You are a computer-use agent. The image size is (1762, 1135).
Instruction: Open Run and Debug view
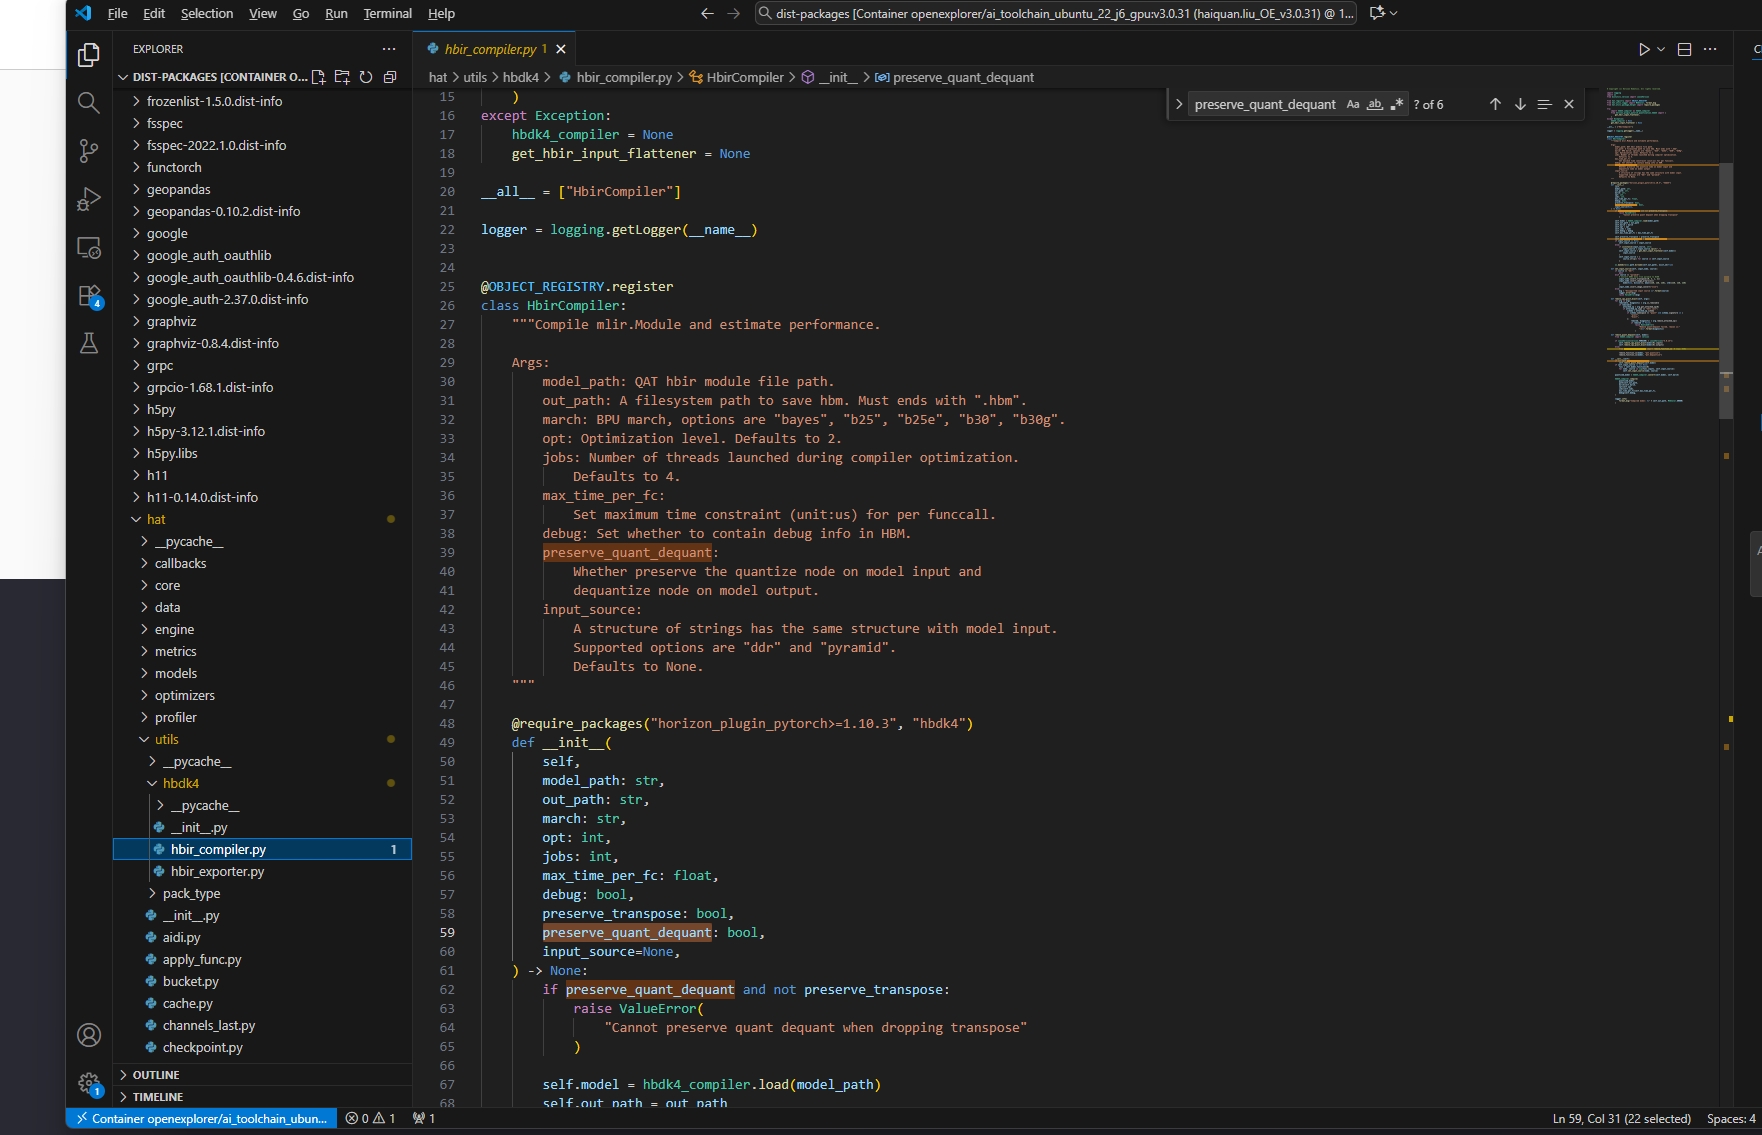(x=89, y=199)
